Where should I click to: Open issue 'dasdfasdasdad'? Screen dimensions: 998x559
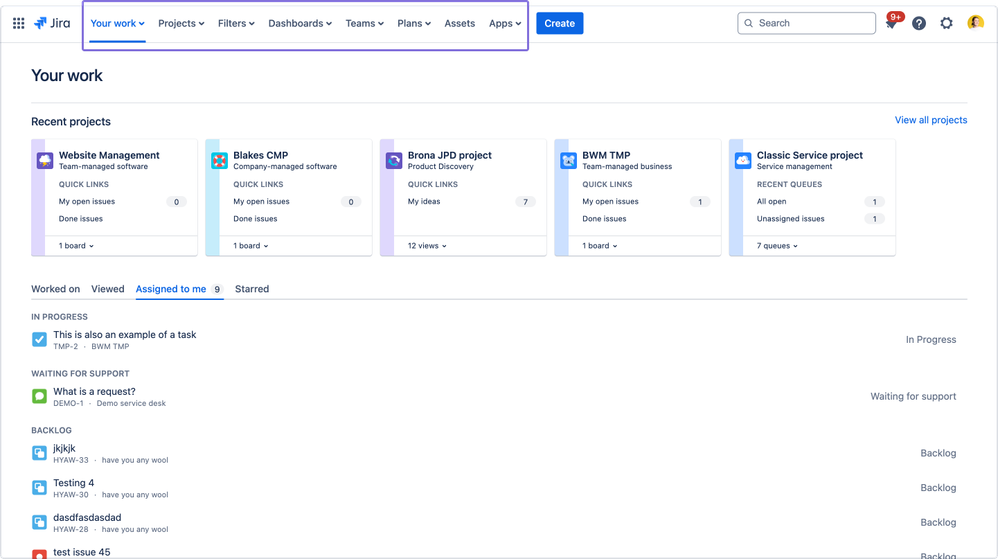[x=87, y=518]
